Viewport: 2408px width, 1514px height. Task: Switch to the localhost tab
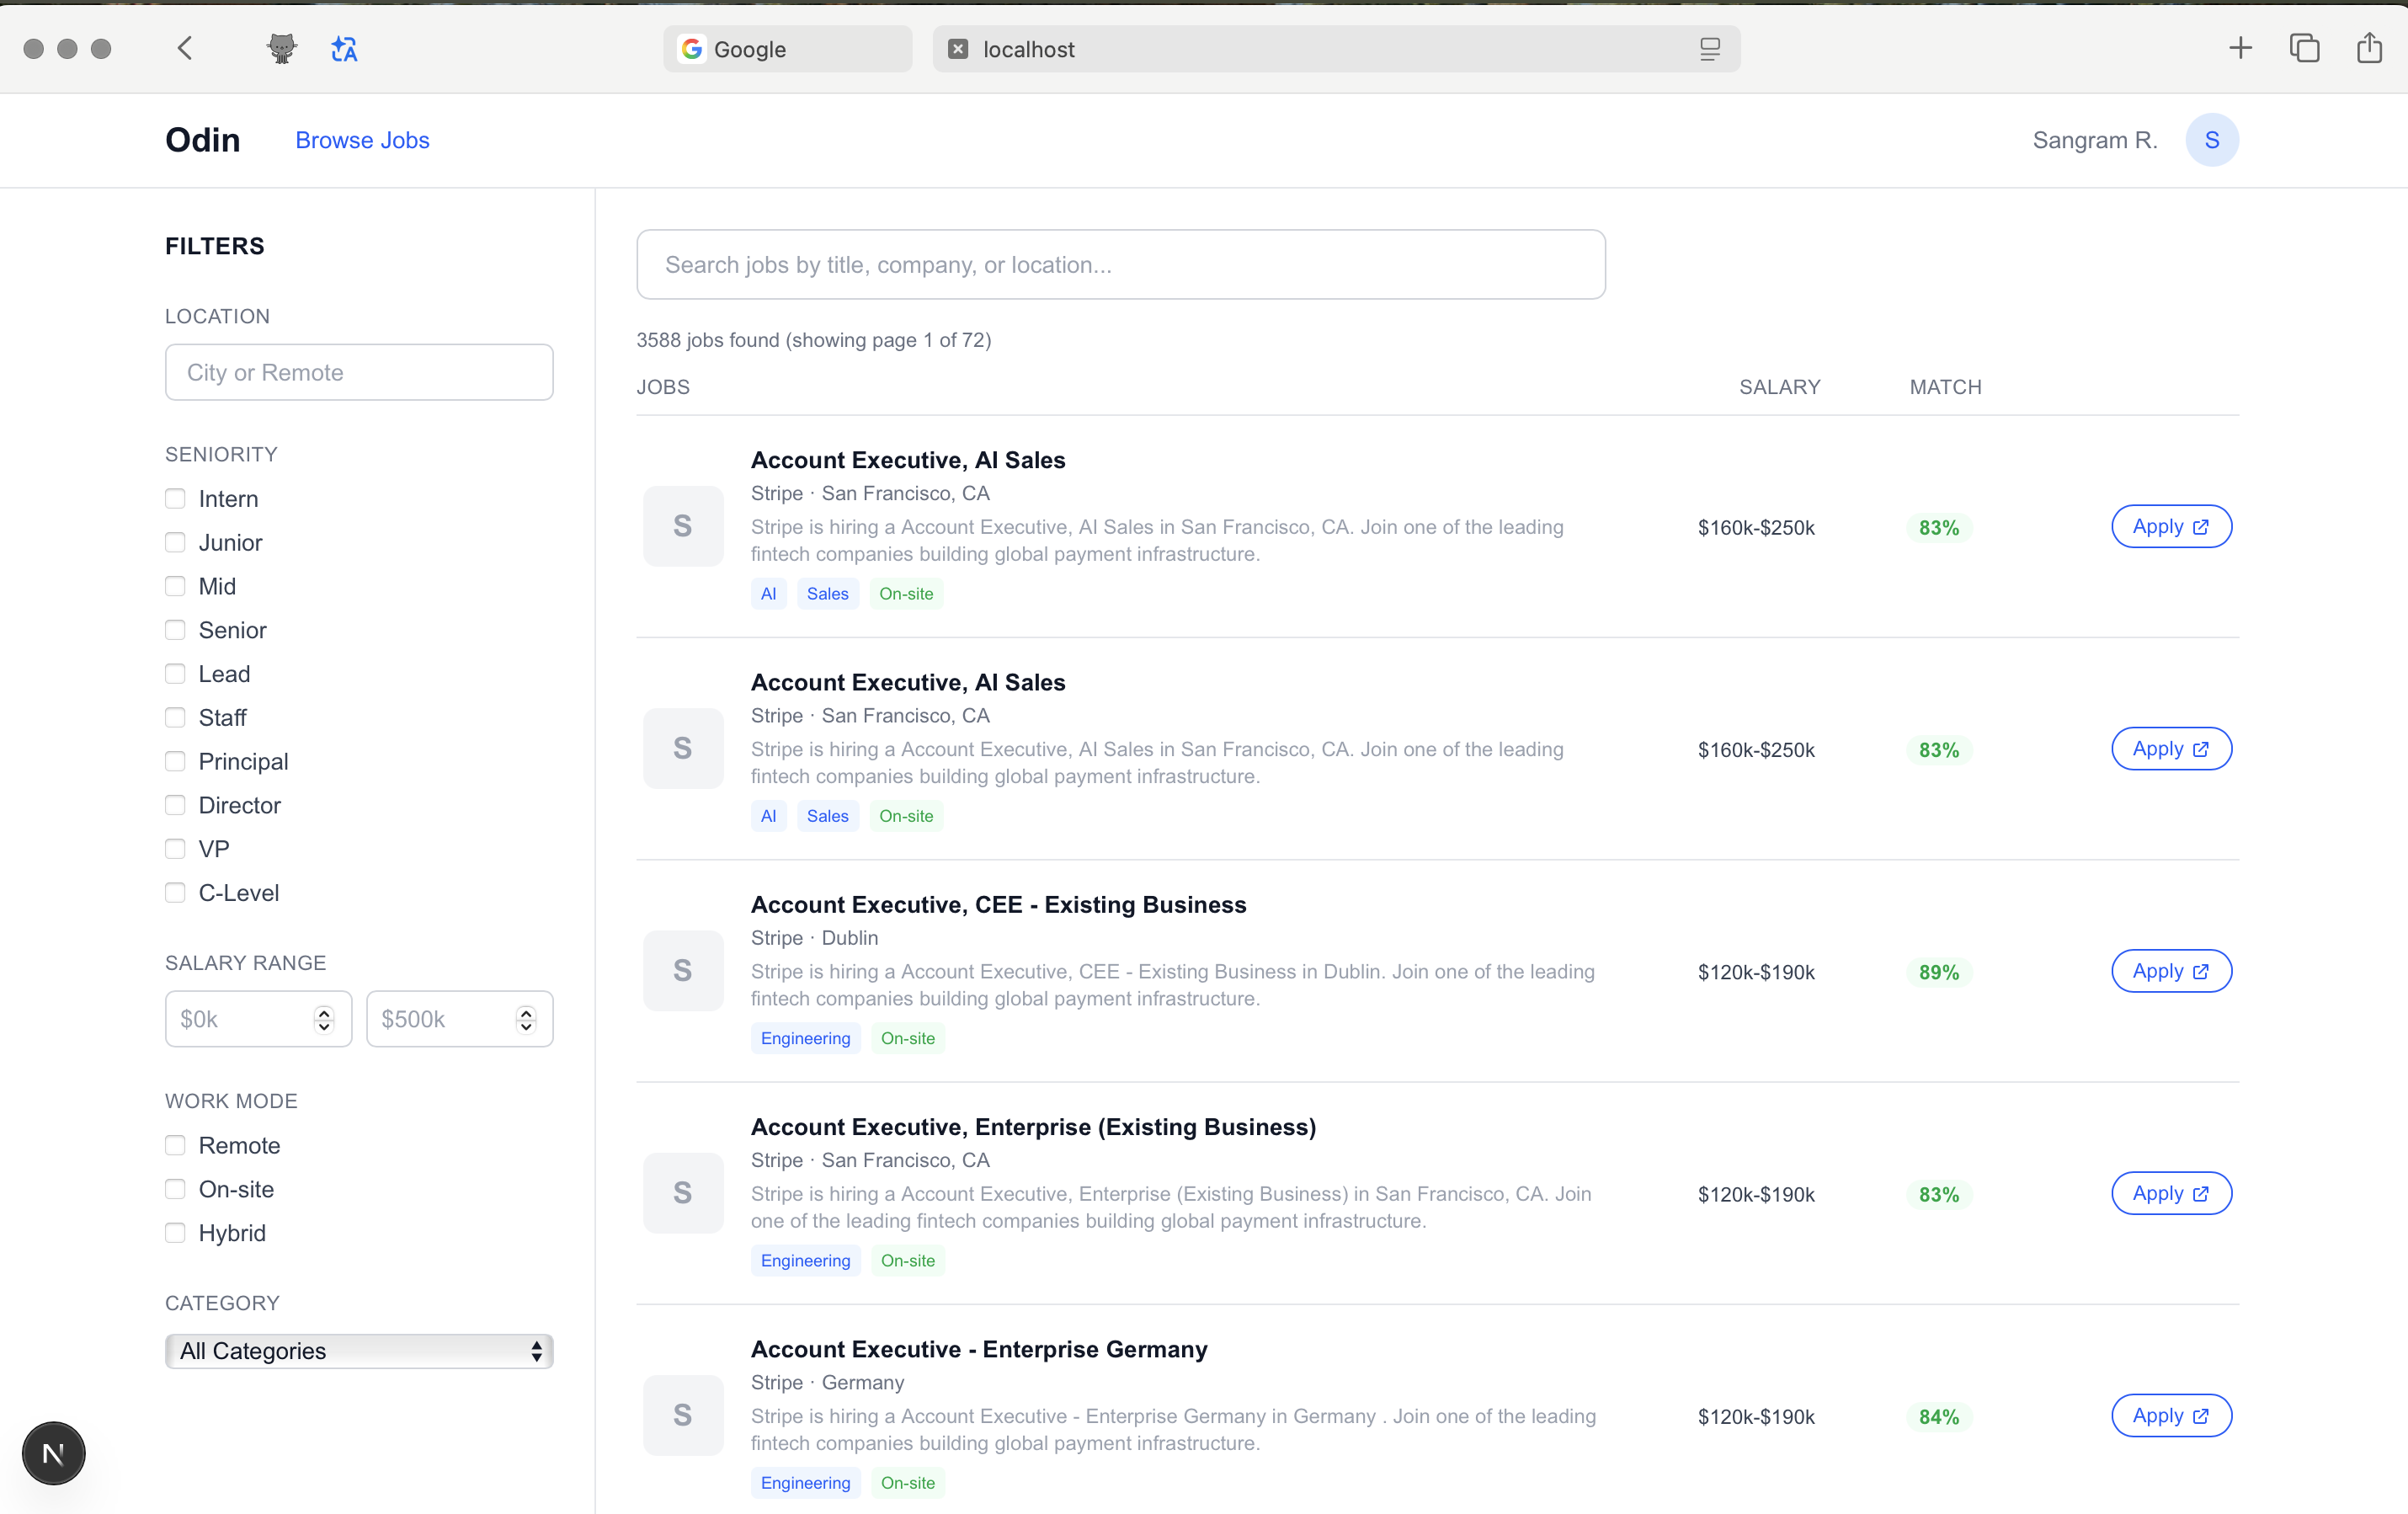click(x=1336, y=49)
